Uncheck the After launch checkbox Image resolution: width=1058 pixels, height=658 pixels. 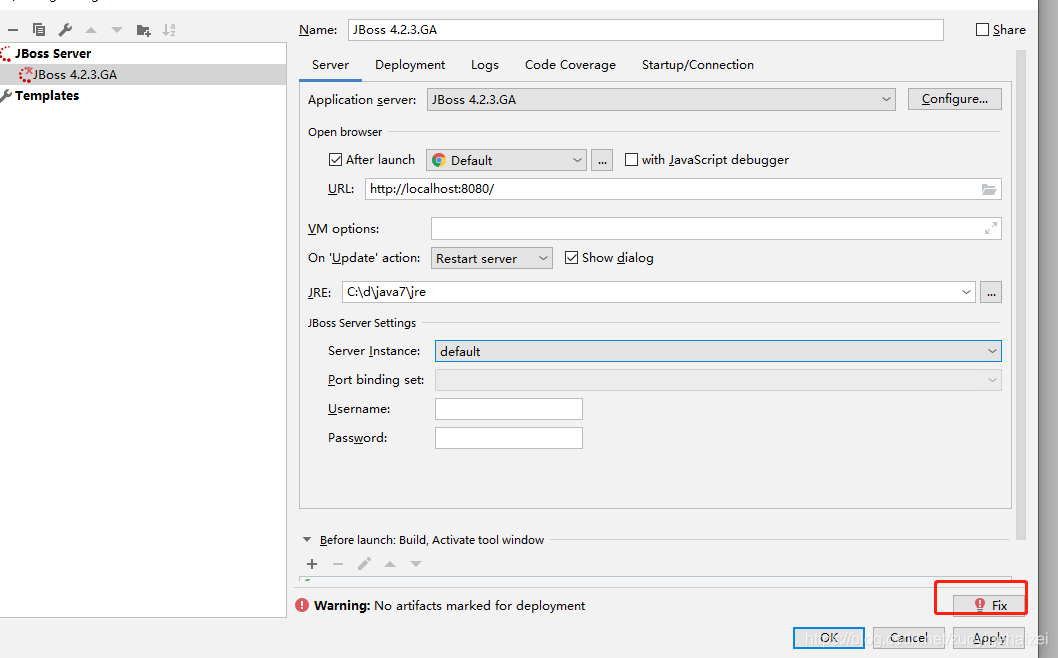click(335, 159)
